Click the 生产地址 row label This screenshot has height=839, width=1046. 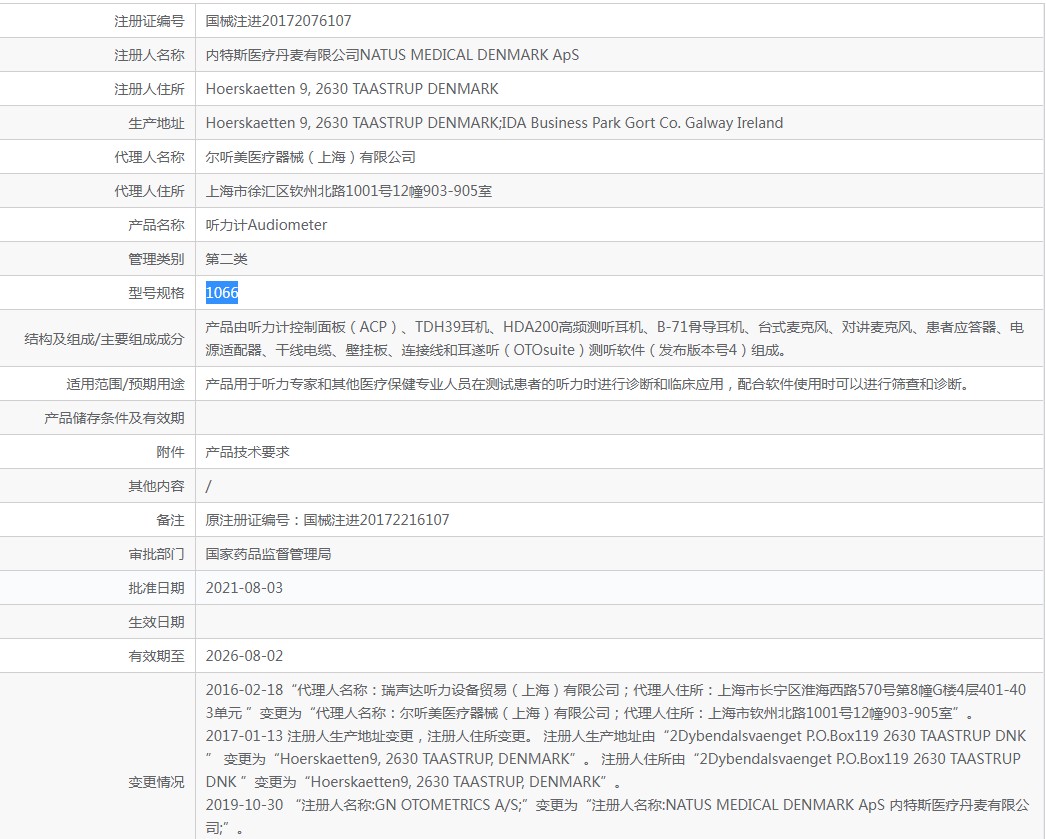(x=156, y=123)
